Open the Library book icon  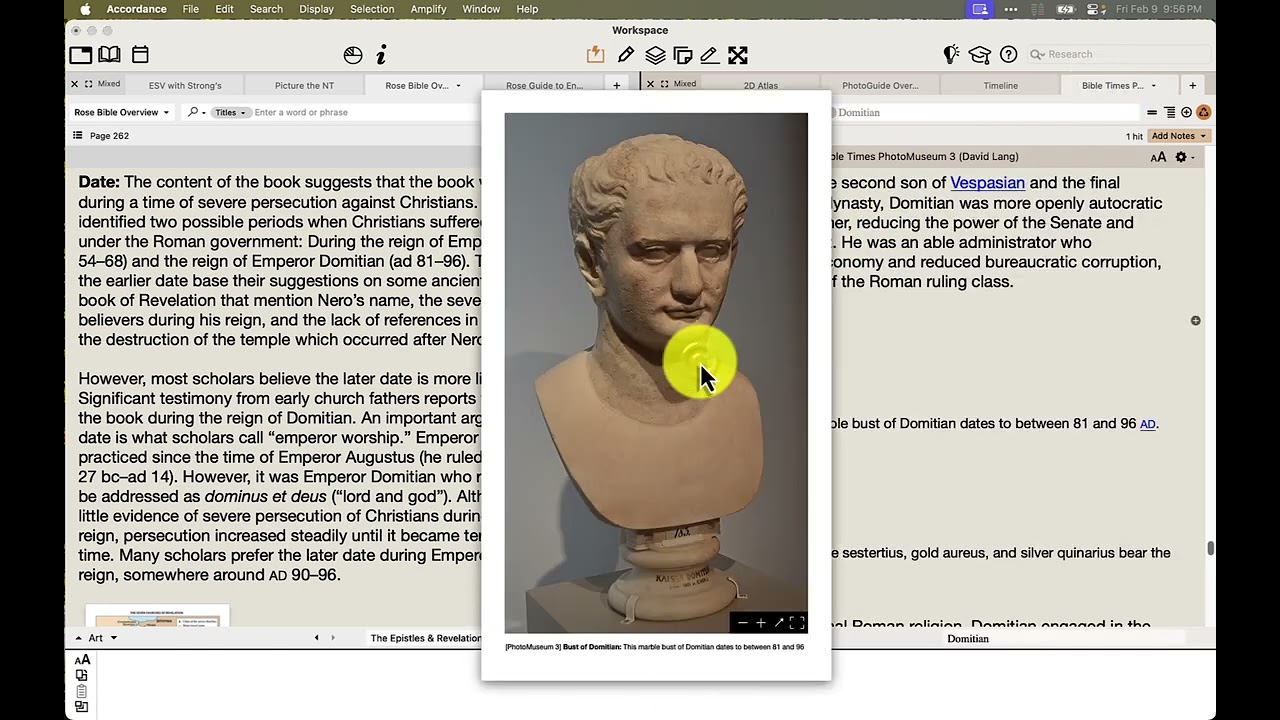point(110,55)
